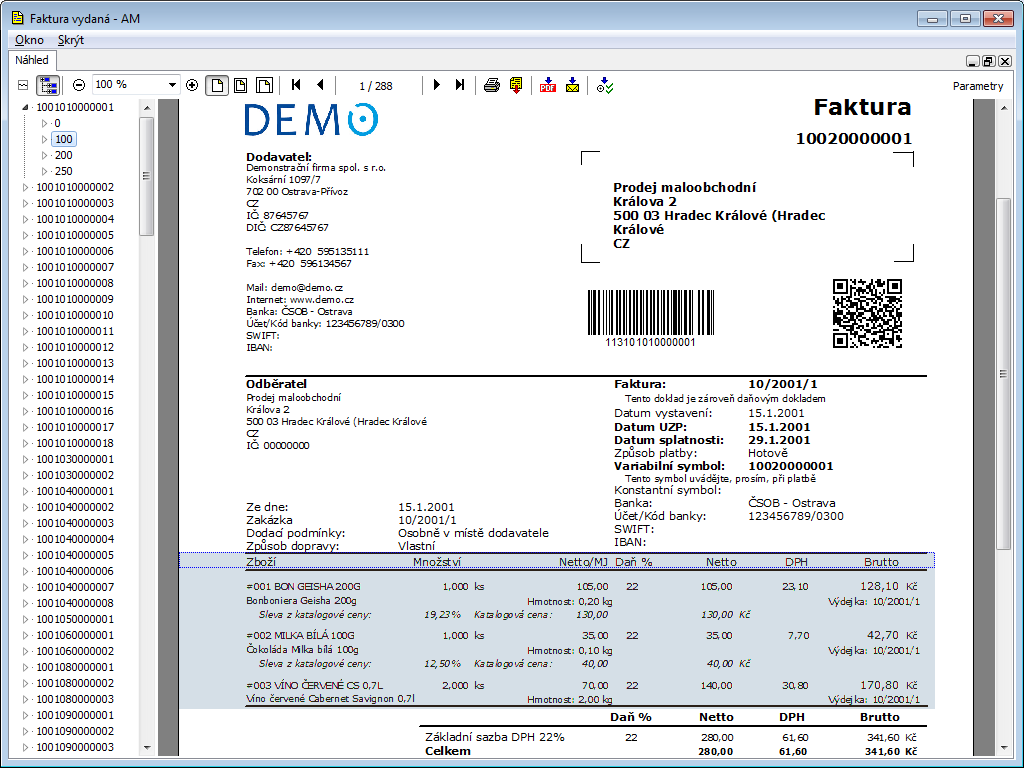The width and height of the screenshot is (1024, 768).
Task: Click the yellow document with red arrow icon
Action: click(x=516, y=86)
